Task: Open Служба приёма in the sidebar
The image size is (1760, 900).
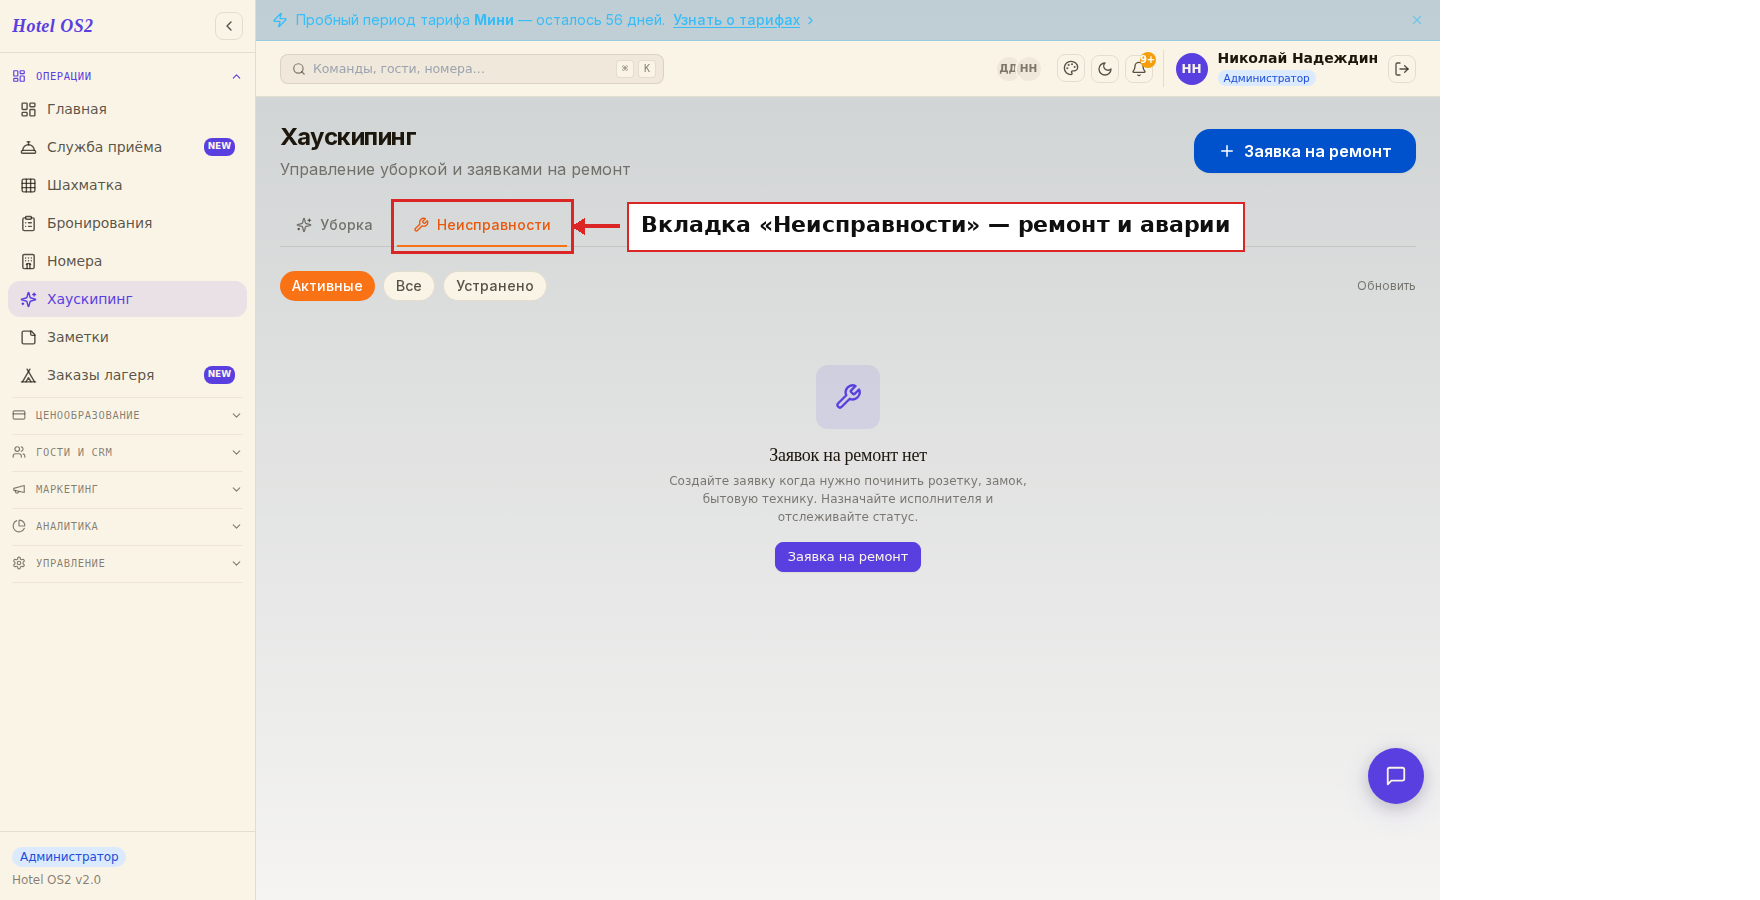Action: click(x=127, y=147)
